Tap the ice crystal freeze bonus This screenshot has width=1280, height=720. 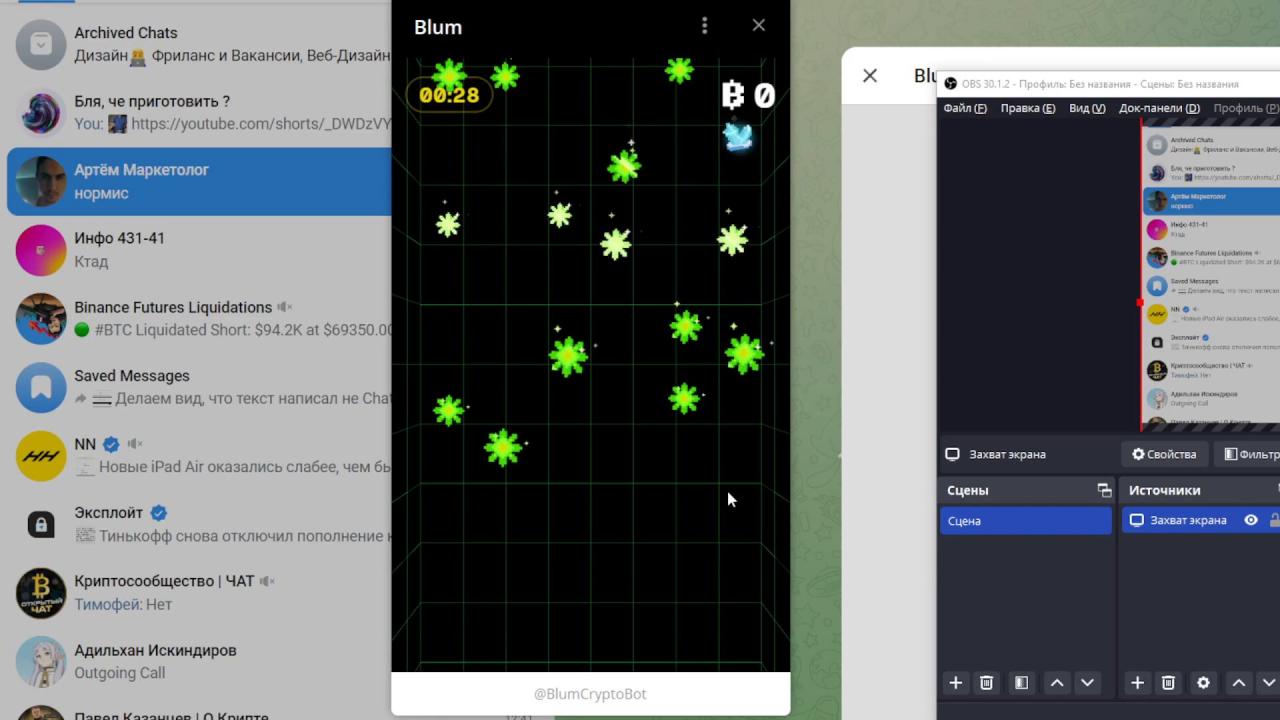coord(738,136)
